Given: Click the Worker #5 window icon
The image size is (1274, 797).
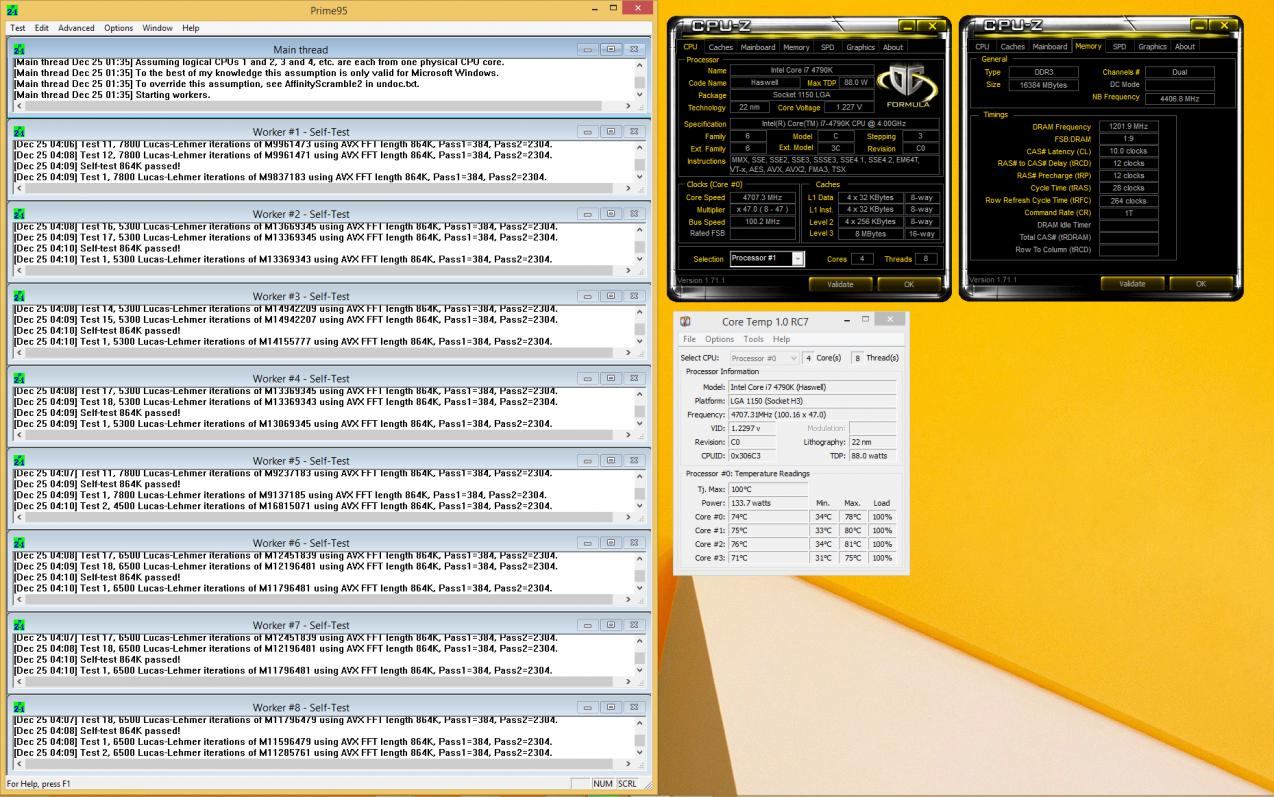Looking at the screenshot, I should point(19,461).
